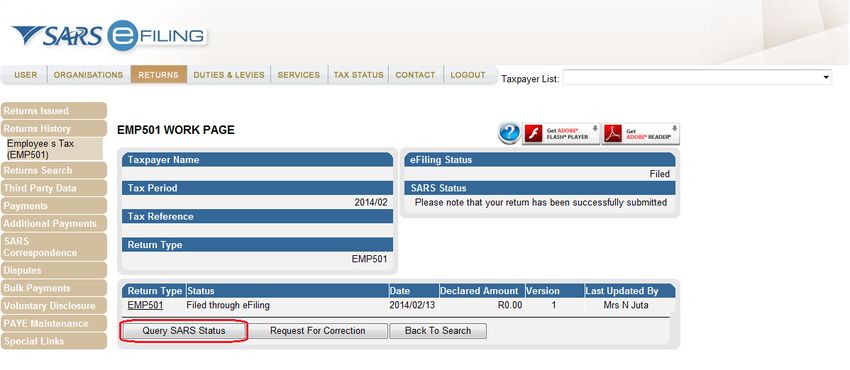Open the blue question mark help icon
The width and height of the screenshot is (850, 370).
pyautogui.click(x=508, y=133)
